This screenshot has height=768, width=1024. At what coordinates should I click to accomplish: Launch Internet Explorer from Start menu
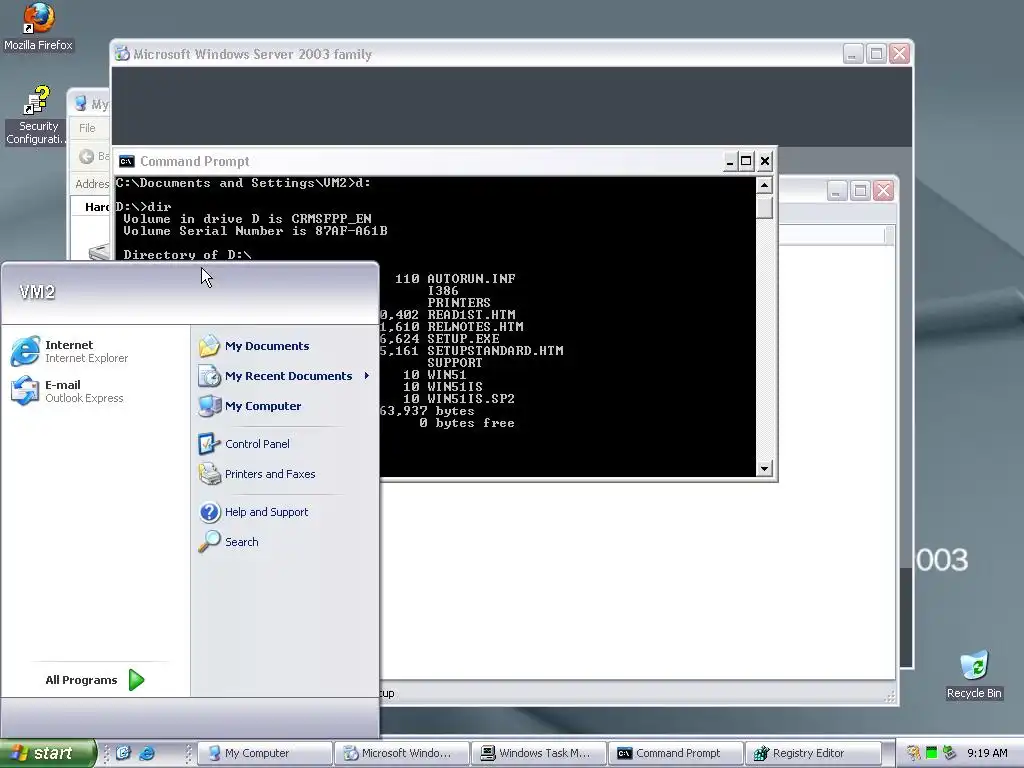coord(69,351)
